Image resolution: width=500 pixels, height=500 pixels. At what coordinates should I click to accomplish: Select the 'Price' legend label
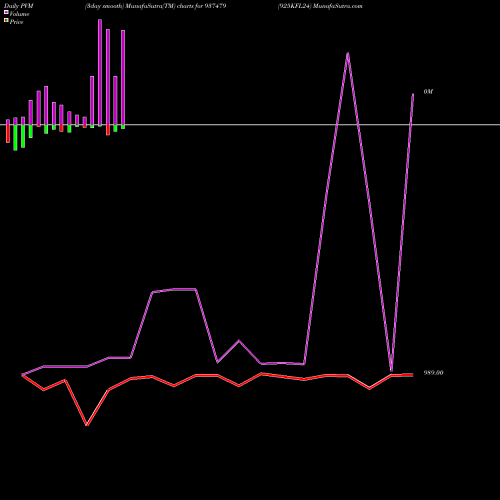tap(16, 22)
